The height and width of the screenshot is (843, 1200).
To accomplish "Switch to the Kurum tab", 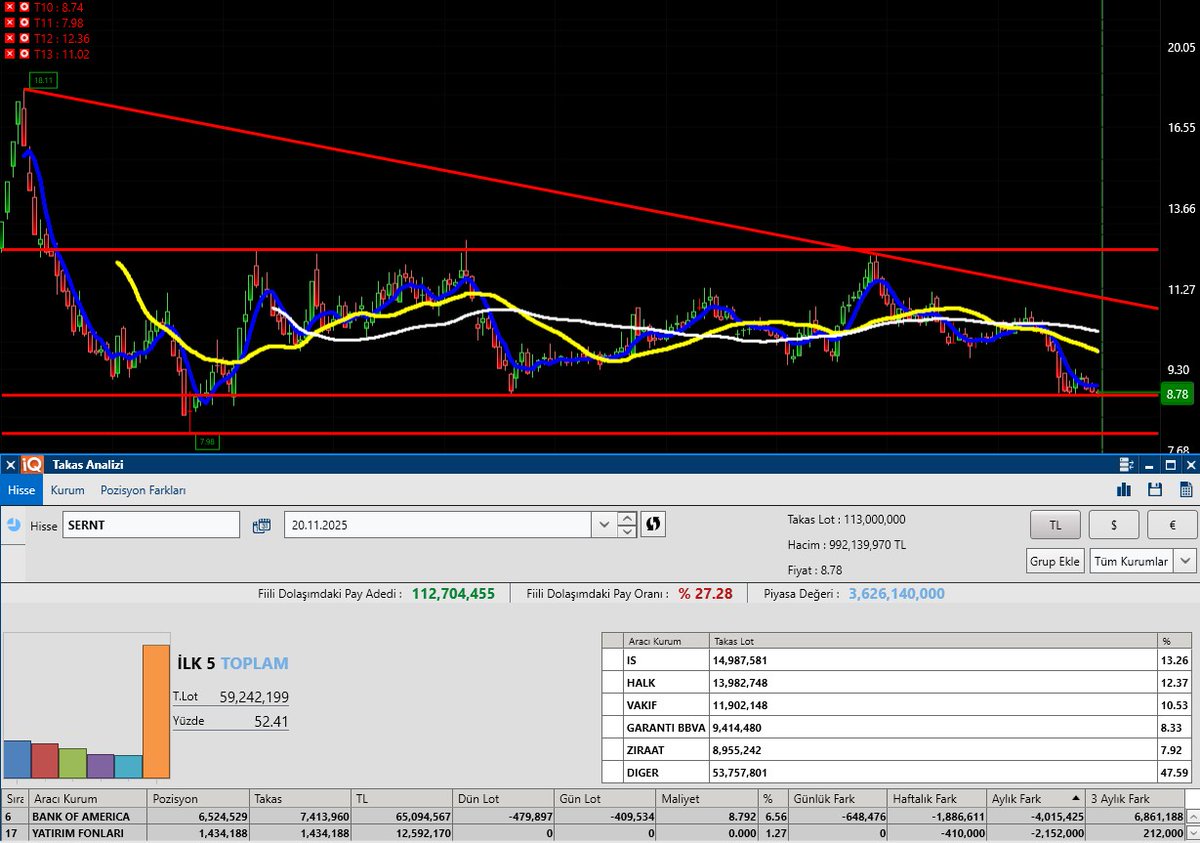I will click(x=68, y=490).
